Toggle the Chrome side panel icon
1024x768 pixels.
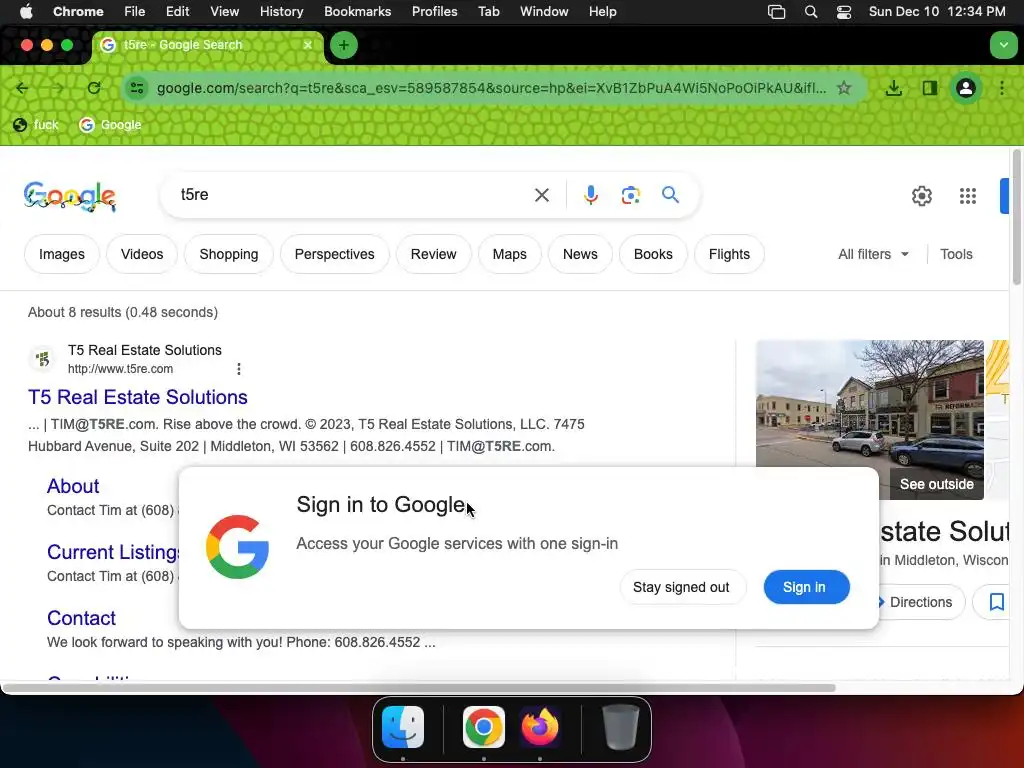(x=929, y=88)
